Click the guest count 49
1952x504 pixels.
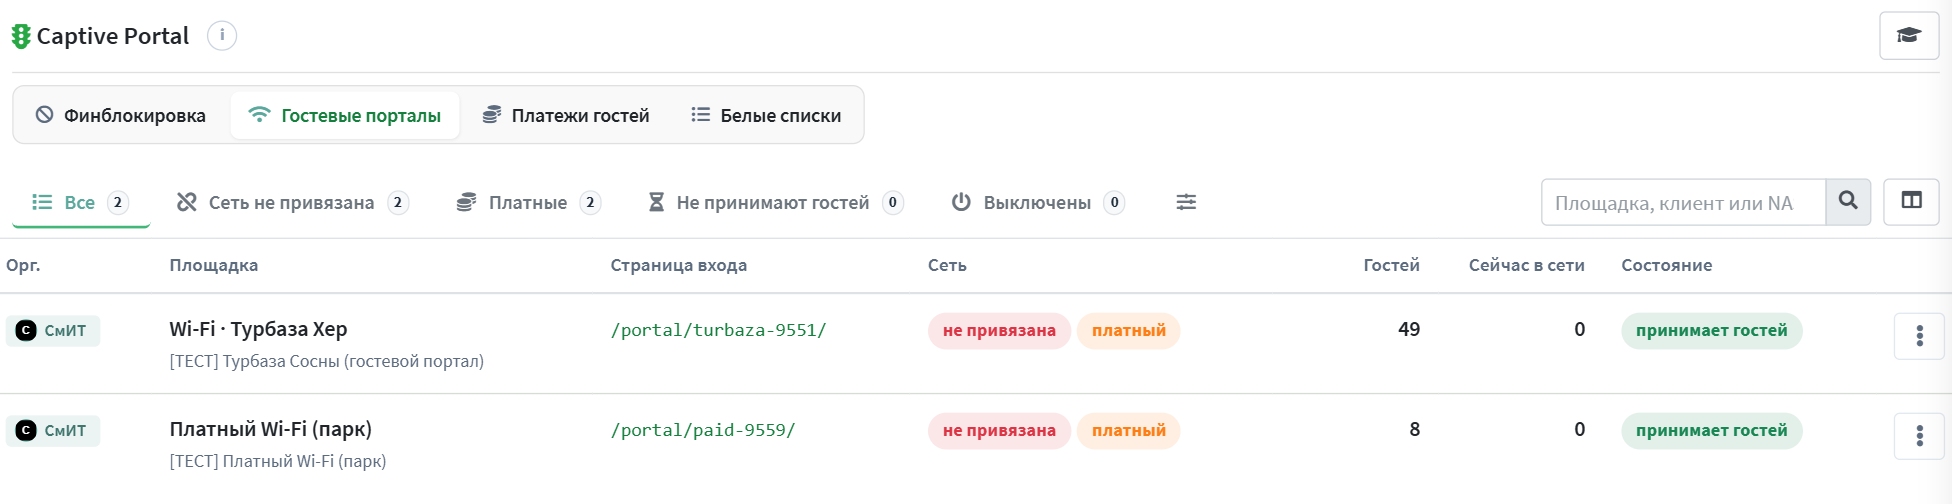pos(1409,329)
